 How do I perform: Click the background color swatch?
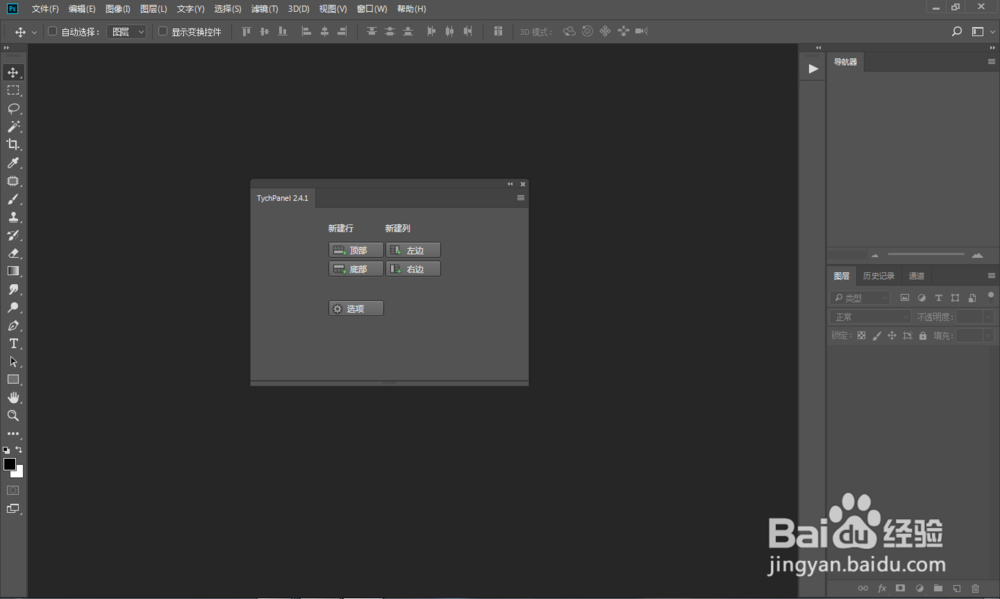19,473
